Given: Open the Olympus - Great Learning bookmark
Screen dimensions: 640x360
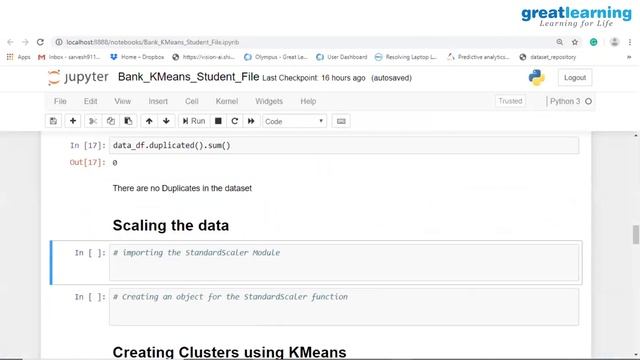Looking at the screenshot, I should click(x=276, y=57).
